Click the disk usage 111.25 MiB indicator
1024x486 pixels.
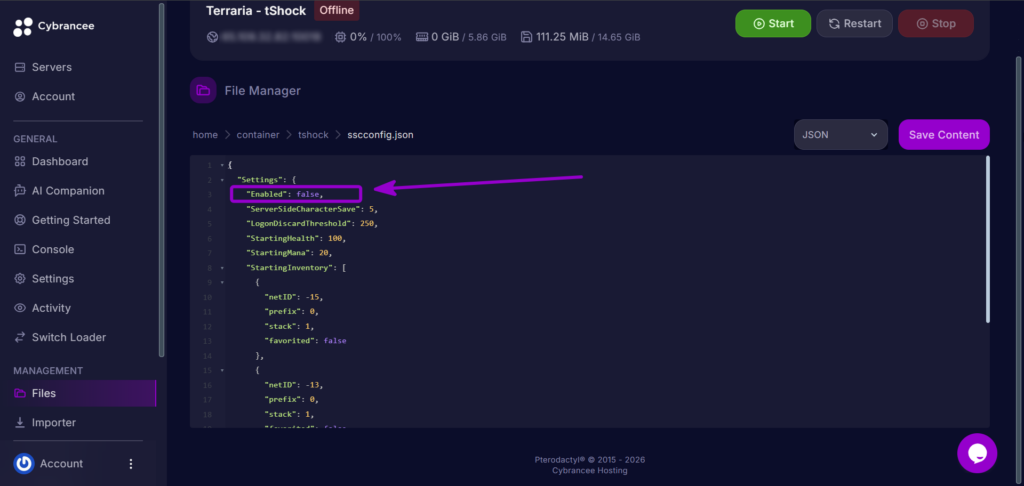pos(581,37)
